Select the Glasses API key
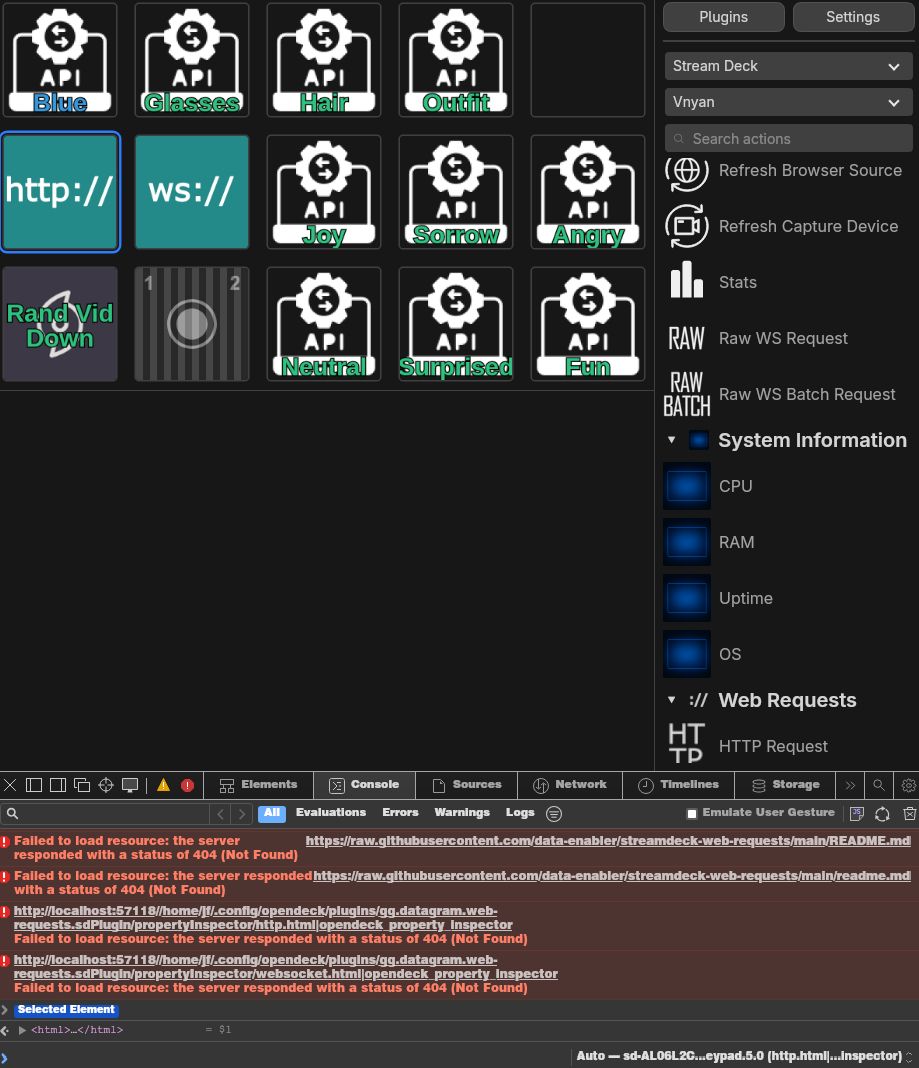 (x=192, y=60)
